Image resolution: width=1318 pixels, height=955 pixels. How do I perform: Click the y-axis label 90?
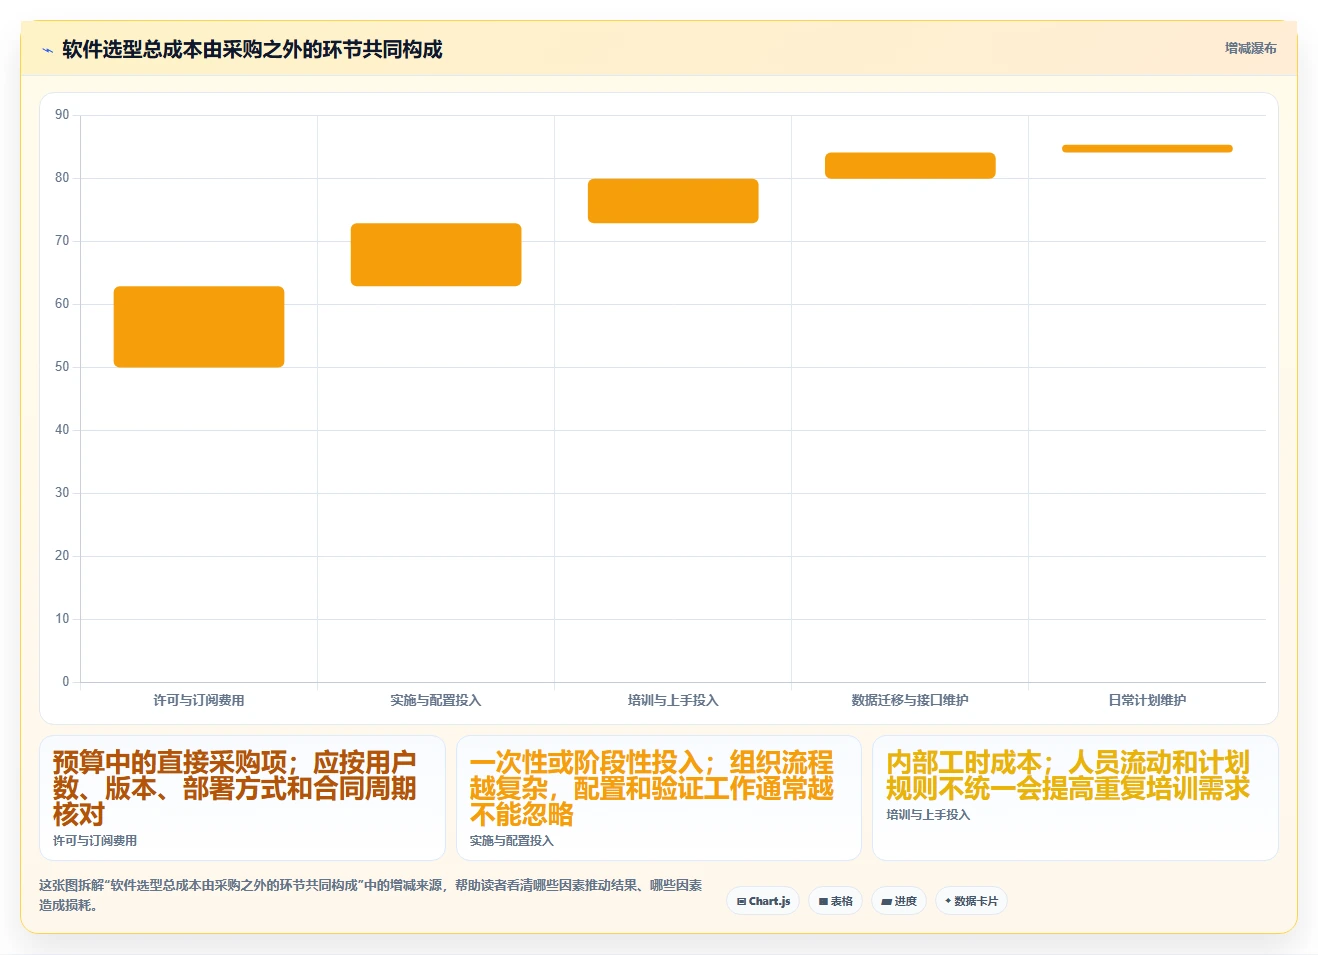[62, 115]
